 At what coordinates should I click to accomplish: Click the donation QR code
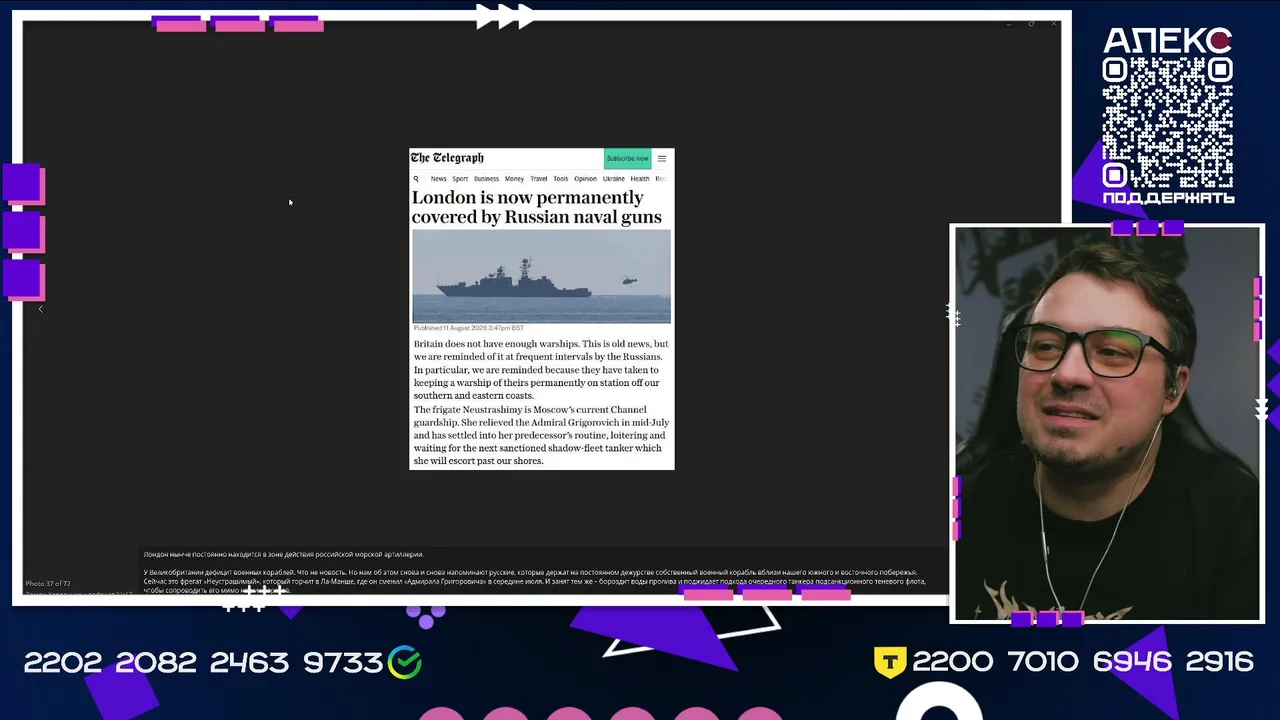pos(1167,122)
